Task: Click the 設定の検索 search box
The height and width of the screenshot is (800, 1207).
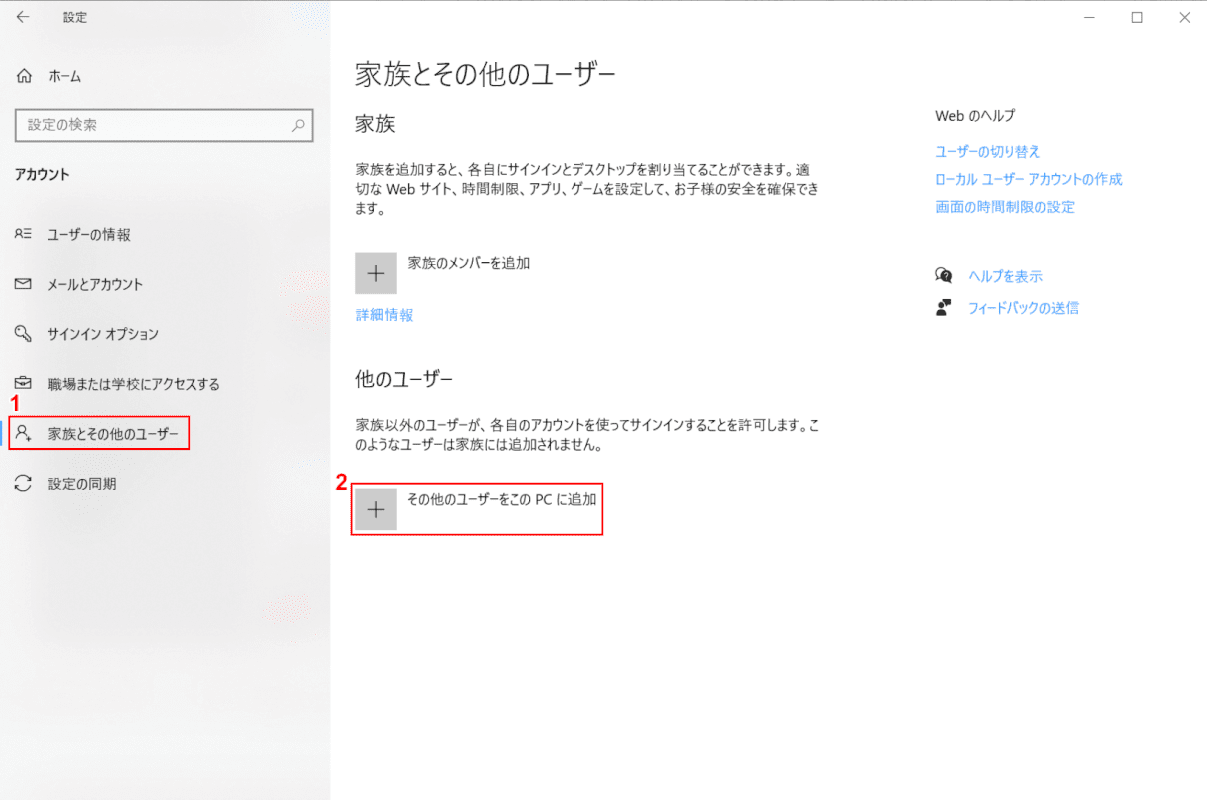Action: [164, 126]
